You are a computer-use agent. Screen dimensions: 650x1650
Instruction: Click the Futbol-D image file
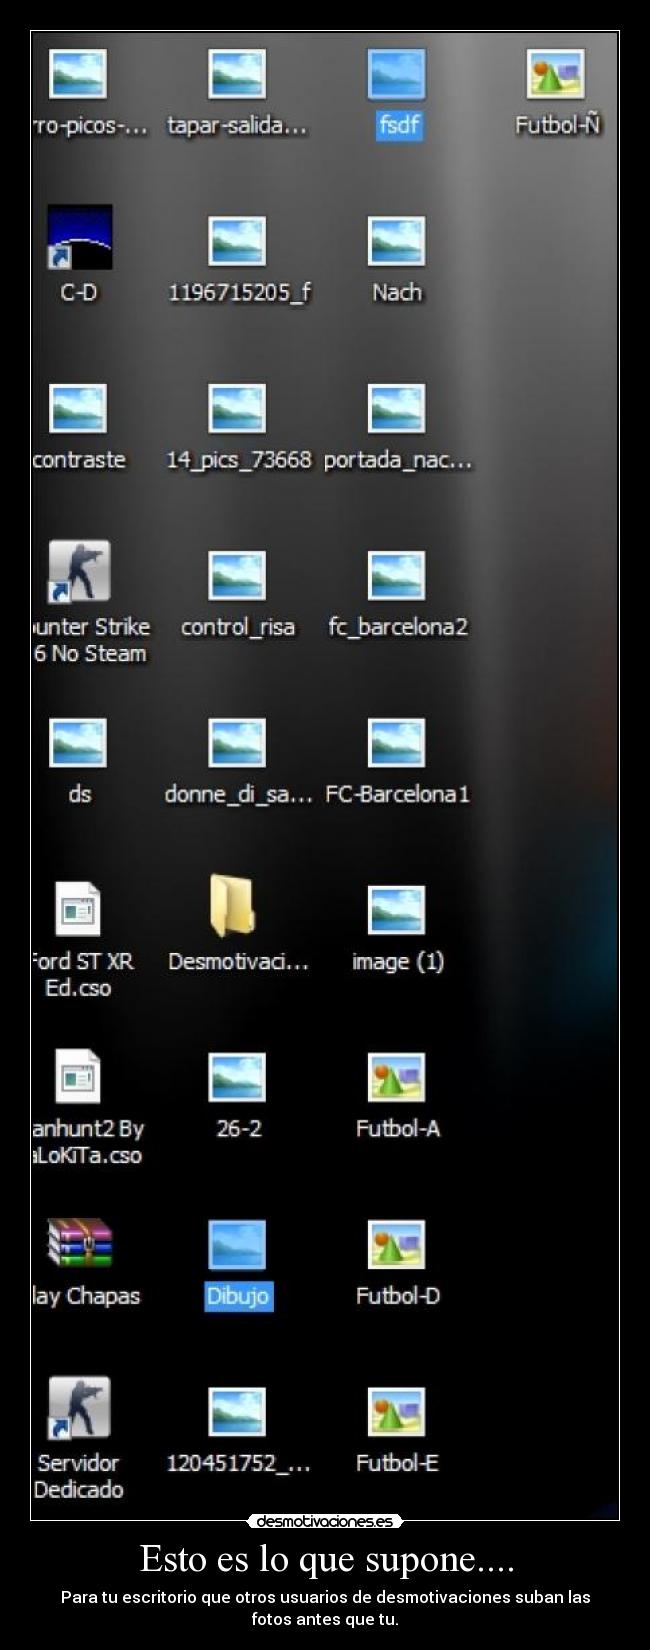click(396, 1245)
